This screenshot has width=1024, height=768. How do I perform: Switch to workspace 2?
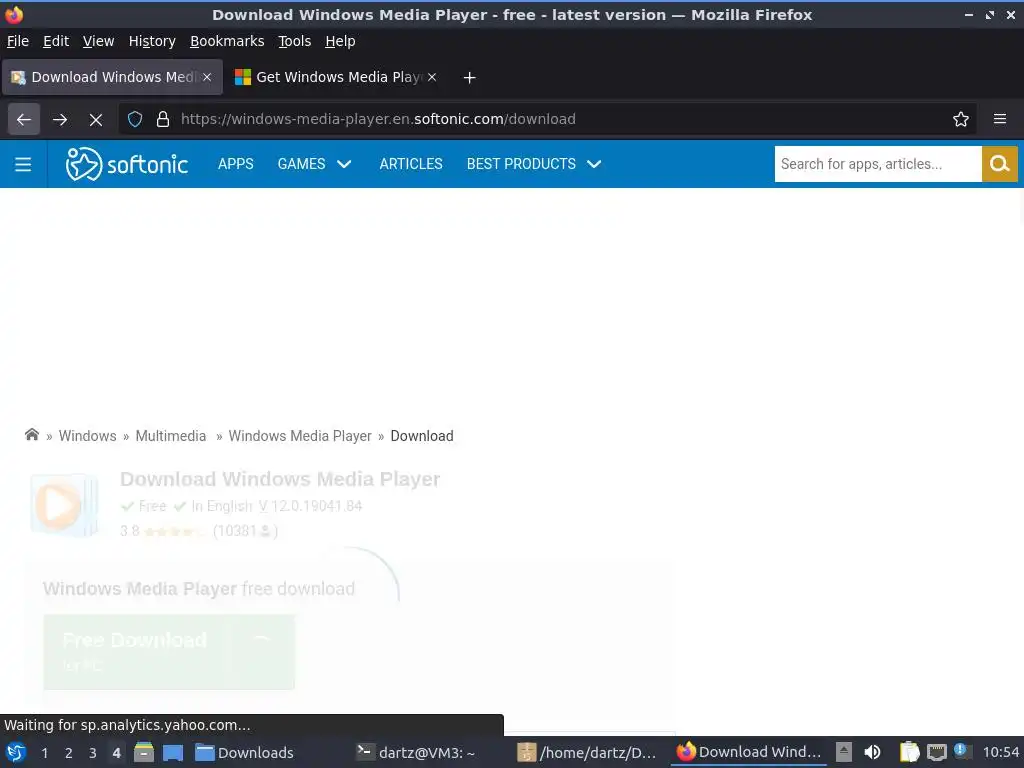click(69, 753)
